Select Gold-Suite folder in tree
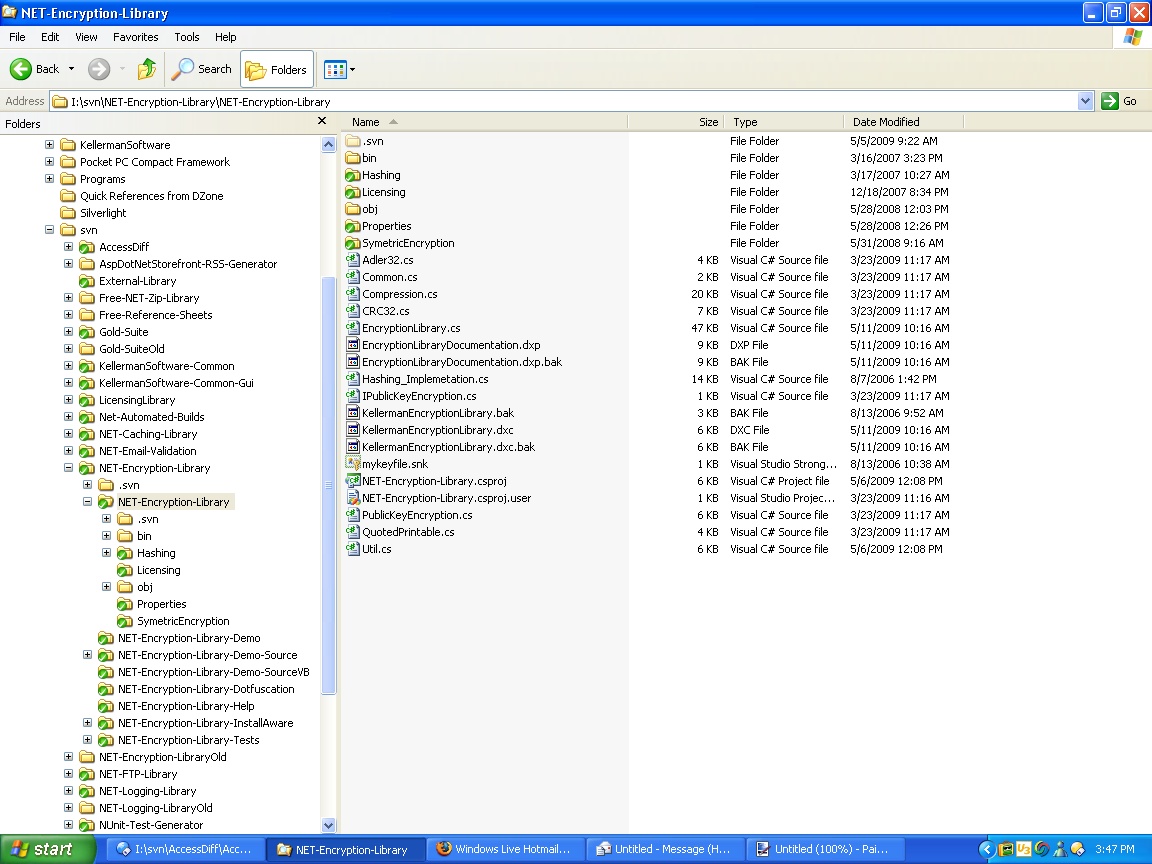Image resolution: width=1152 pixels, height=864 pixels. point(123,332)
